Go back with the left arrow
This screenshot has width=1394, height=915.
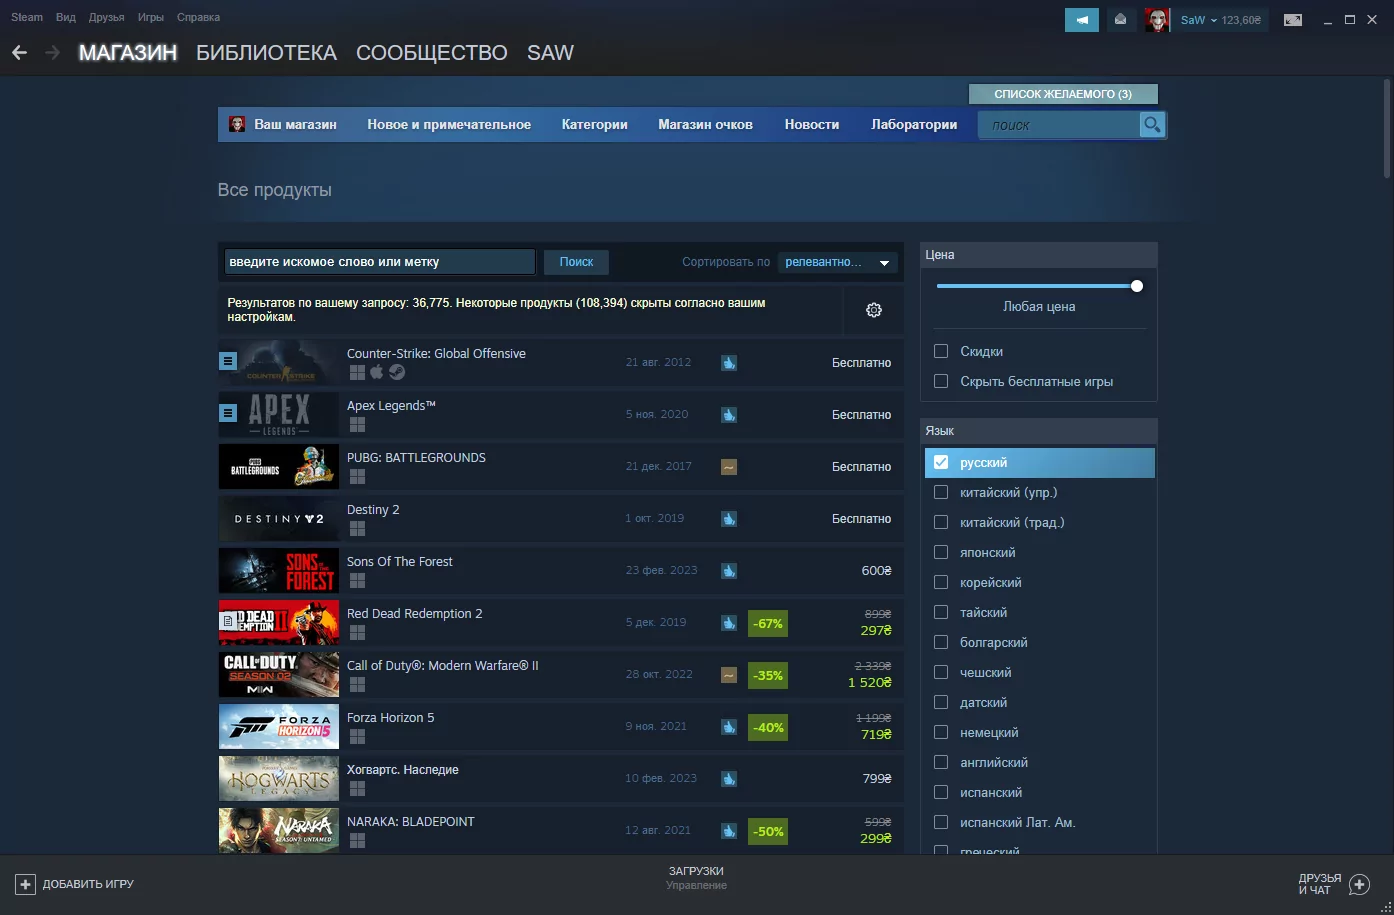coord(20,53)
